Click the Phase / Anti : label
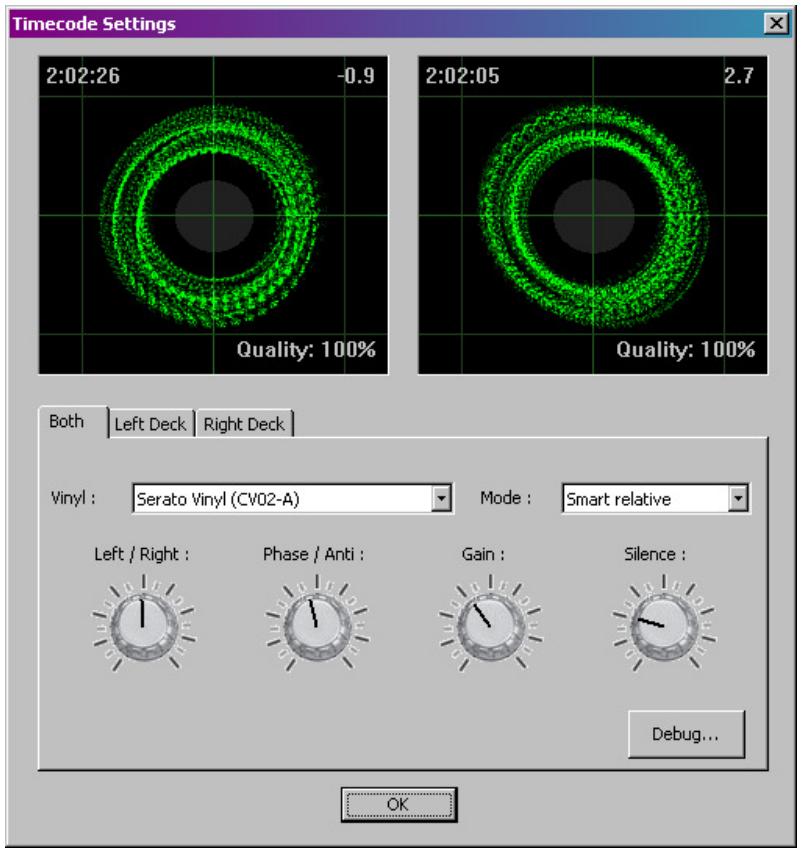The height and width of the screenshot is (848, 801). pos(314,554)
